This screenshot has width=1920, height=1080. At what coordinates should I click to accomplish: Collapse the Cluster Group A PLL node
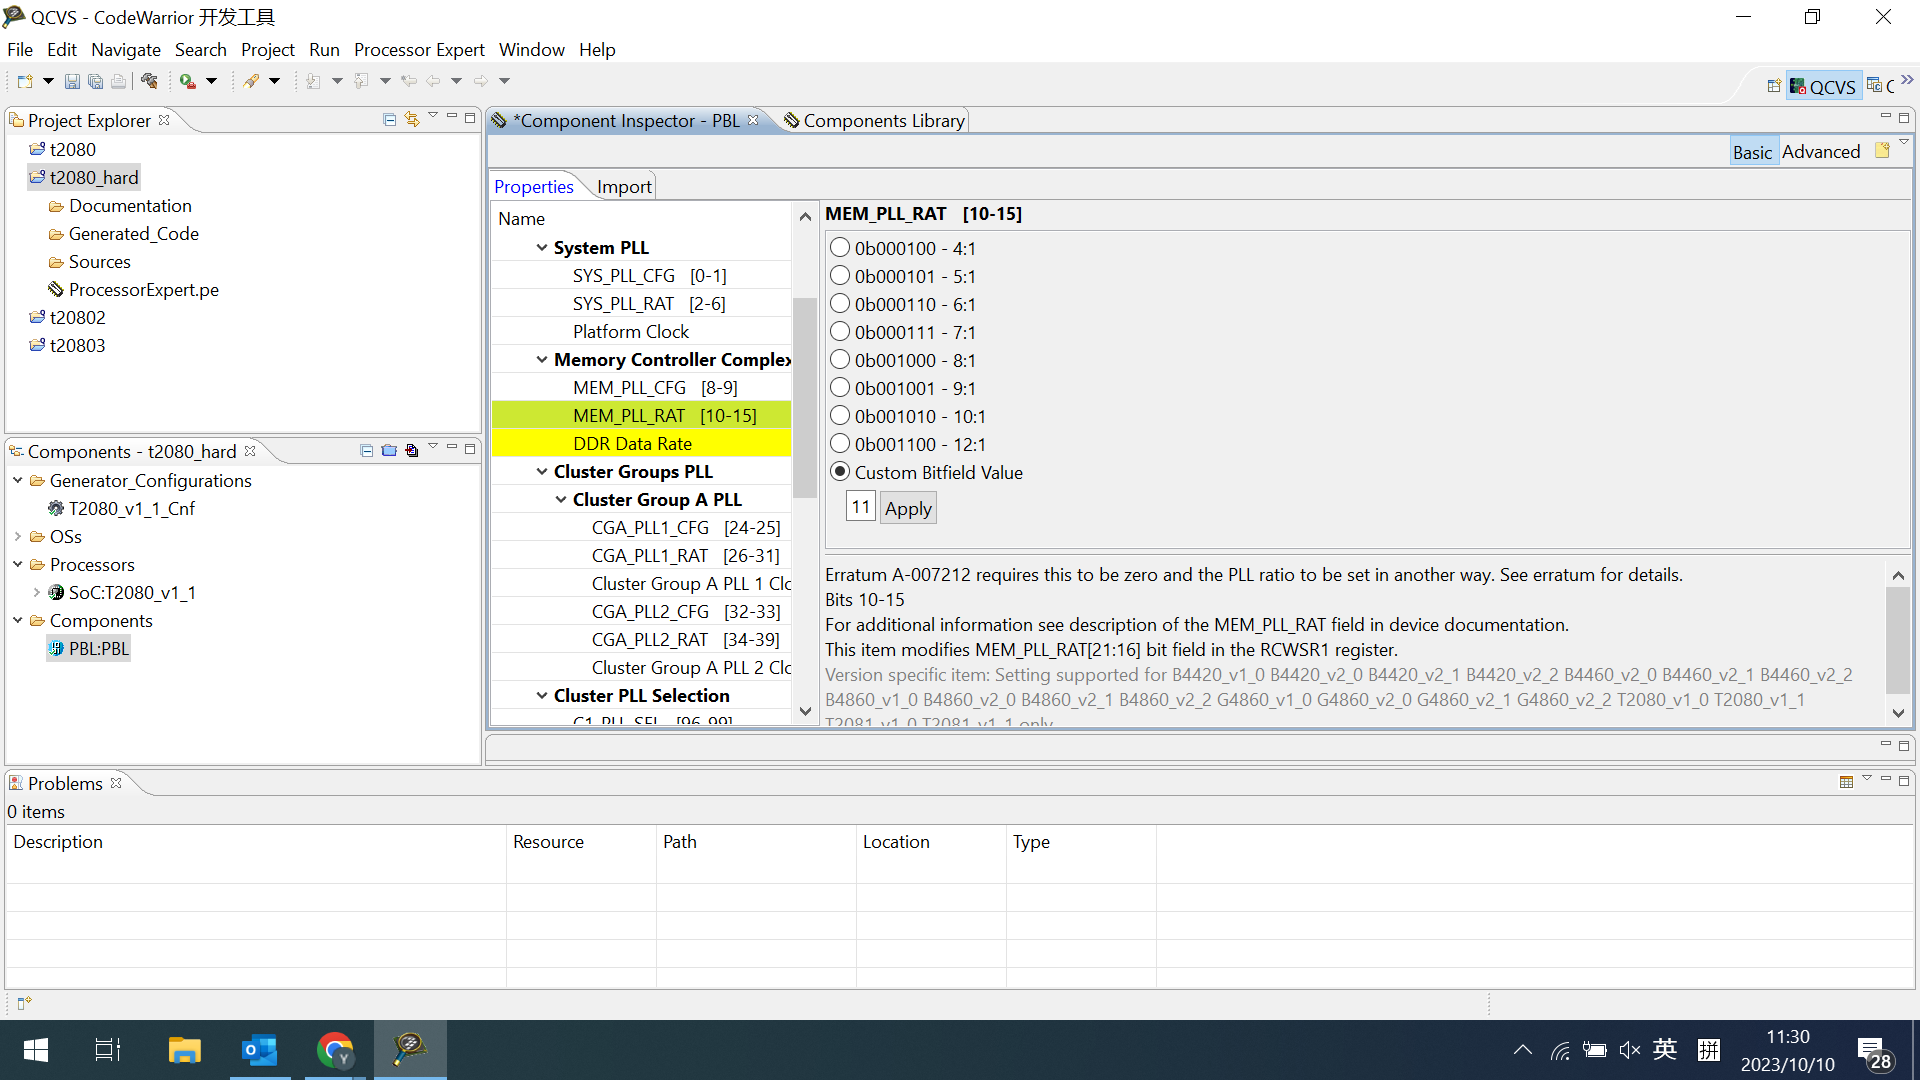click(561, 499)
